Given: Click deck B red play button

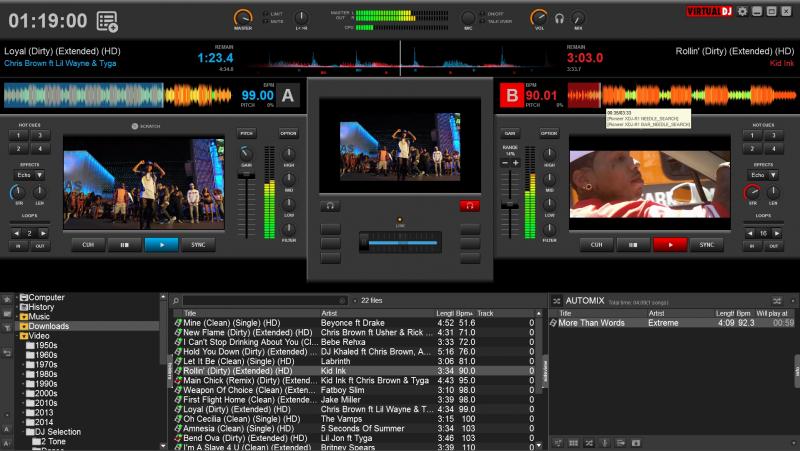Looking at the screenshot, I should click(670, 245).
